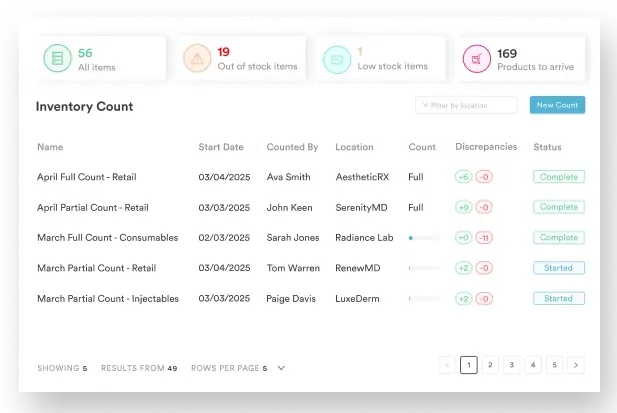This screenshot has height=413, width=617.
Task: Click RenewMD count progress bar
Action: click(x=424, y=268)
